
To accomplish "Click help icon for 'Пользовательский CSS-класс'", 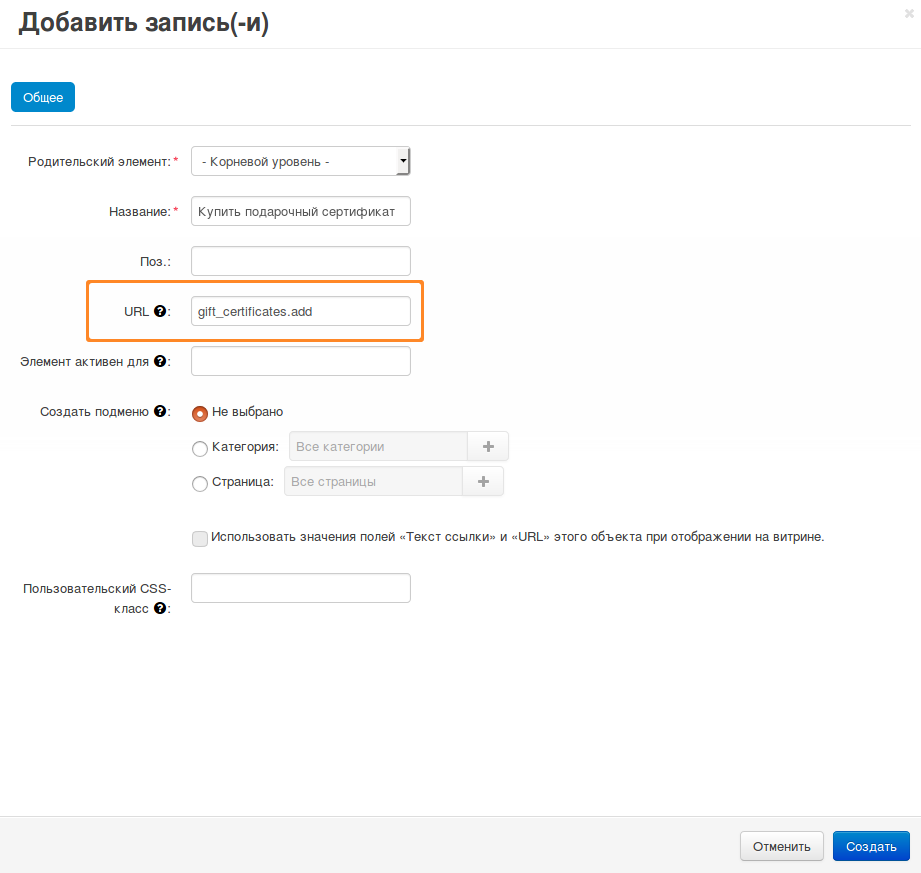I will coord(159,608).
